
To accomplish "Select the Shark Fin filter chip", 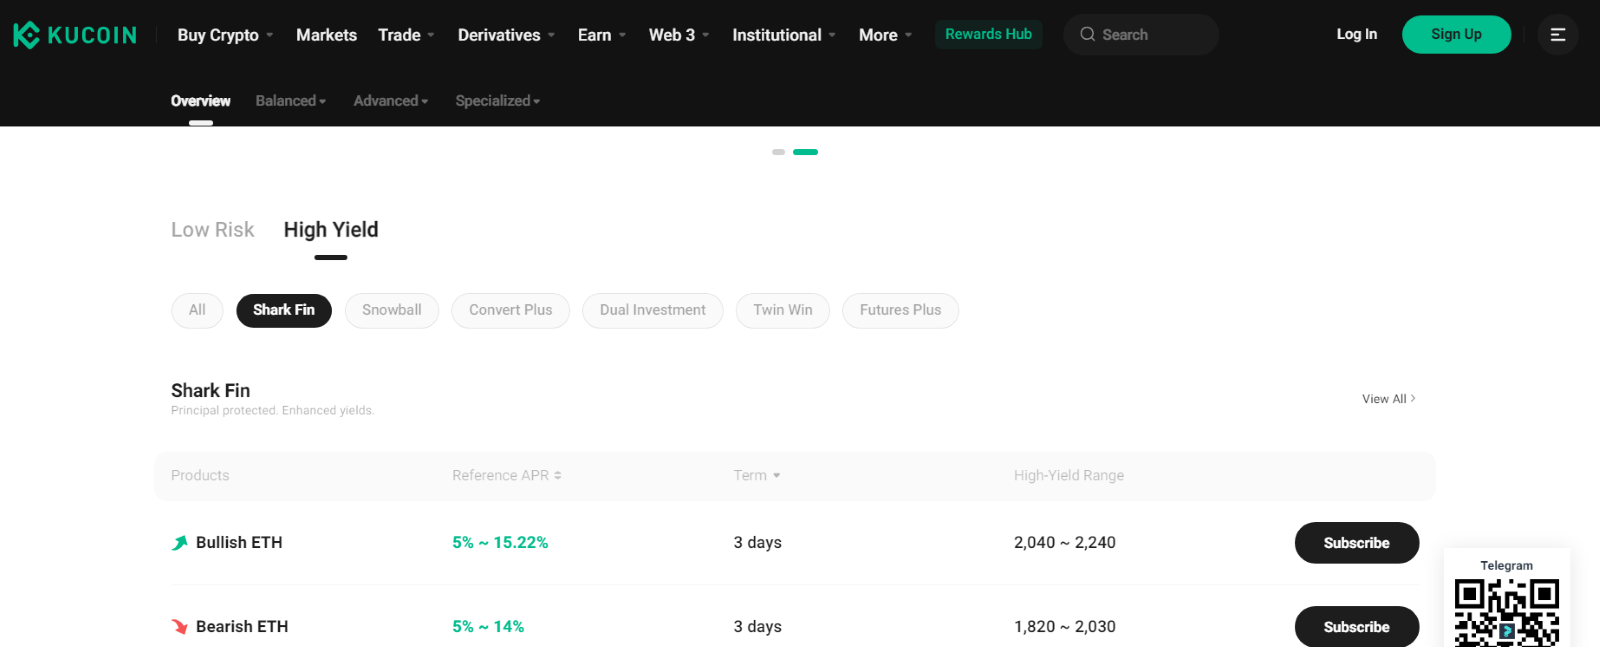I will click(284, 310).
